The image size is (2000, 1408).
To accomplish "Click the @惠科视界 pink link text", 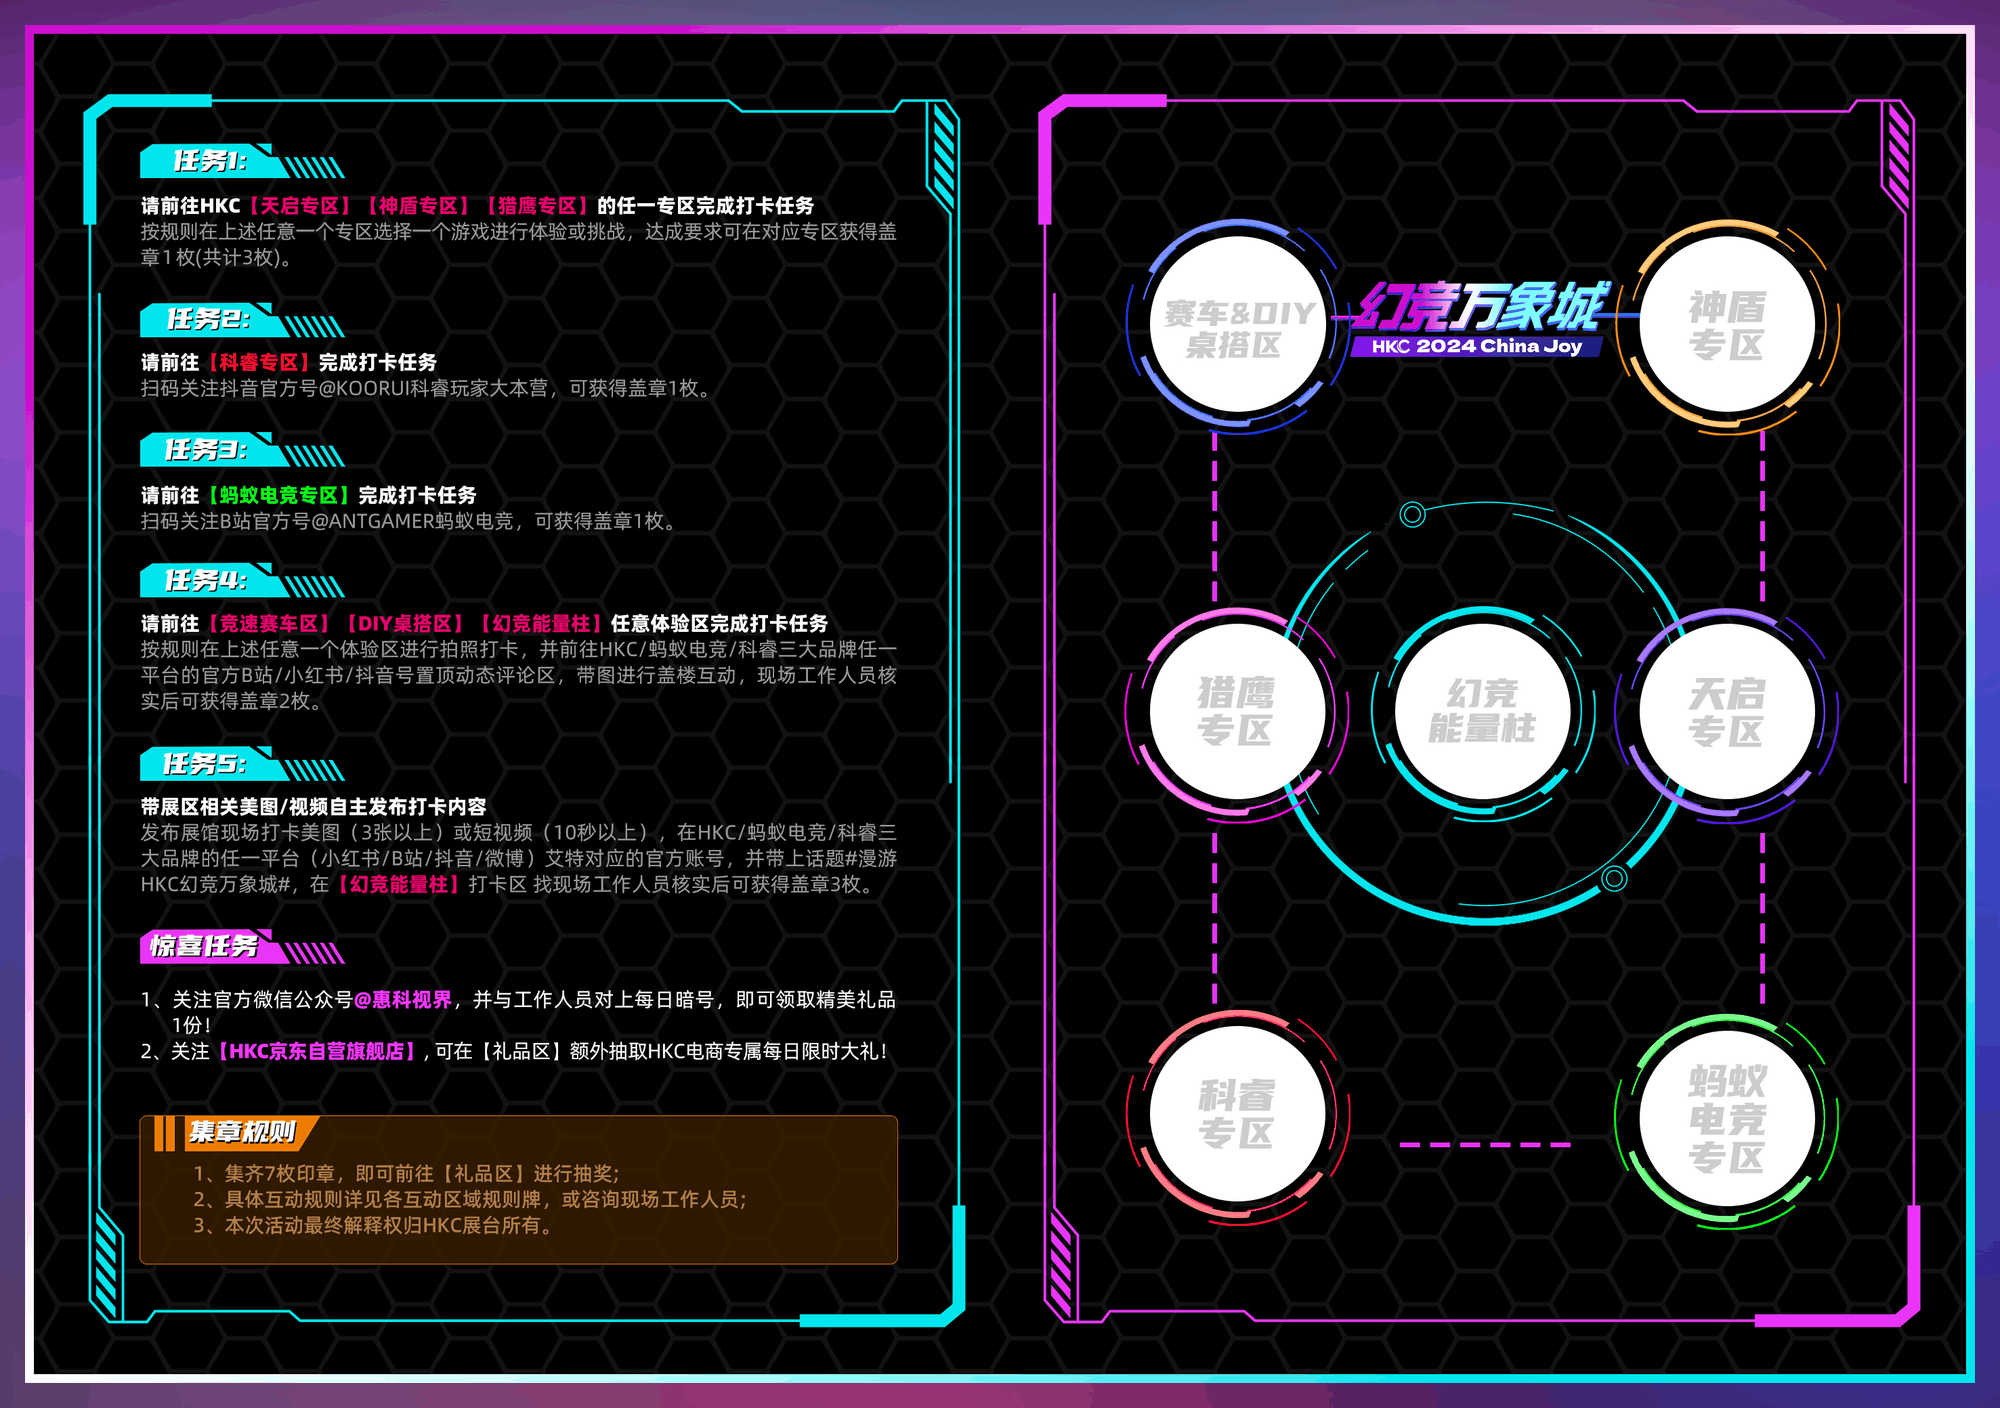I will click(x=402, y=1000).
